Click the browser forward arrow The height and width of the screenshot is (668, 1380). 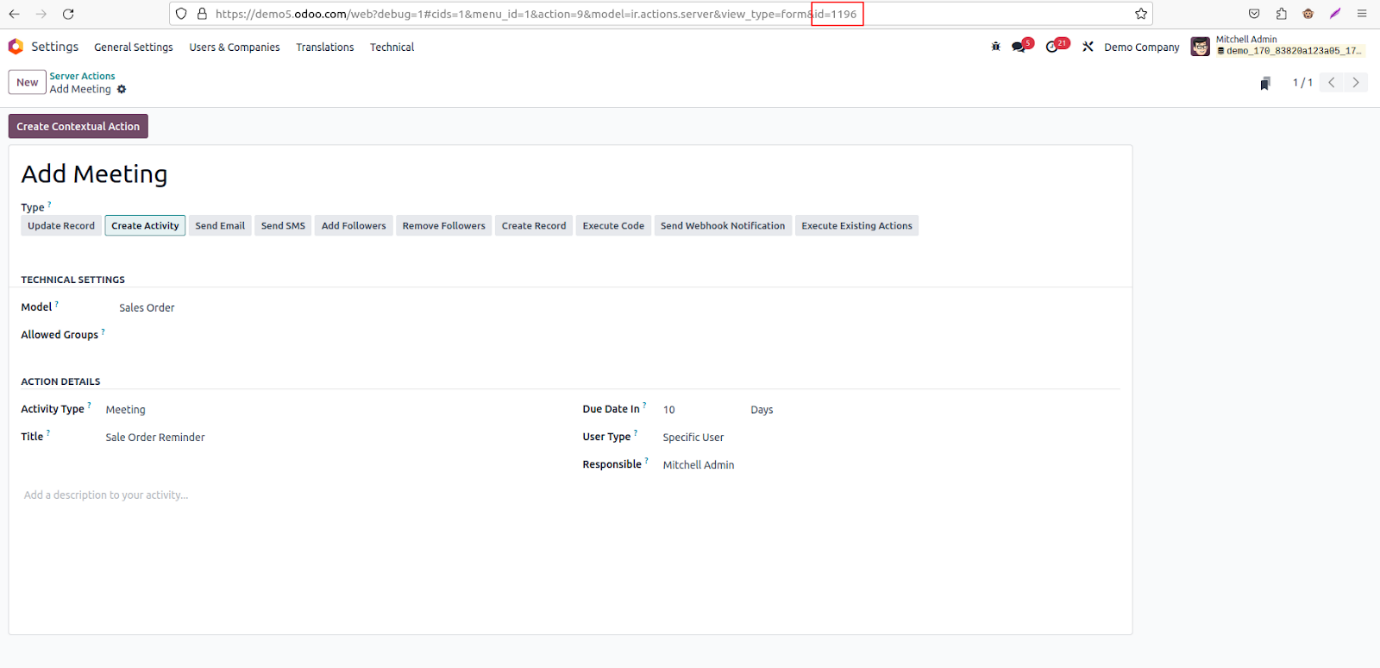coord(41,14)
